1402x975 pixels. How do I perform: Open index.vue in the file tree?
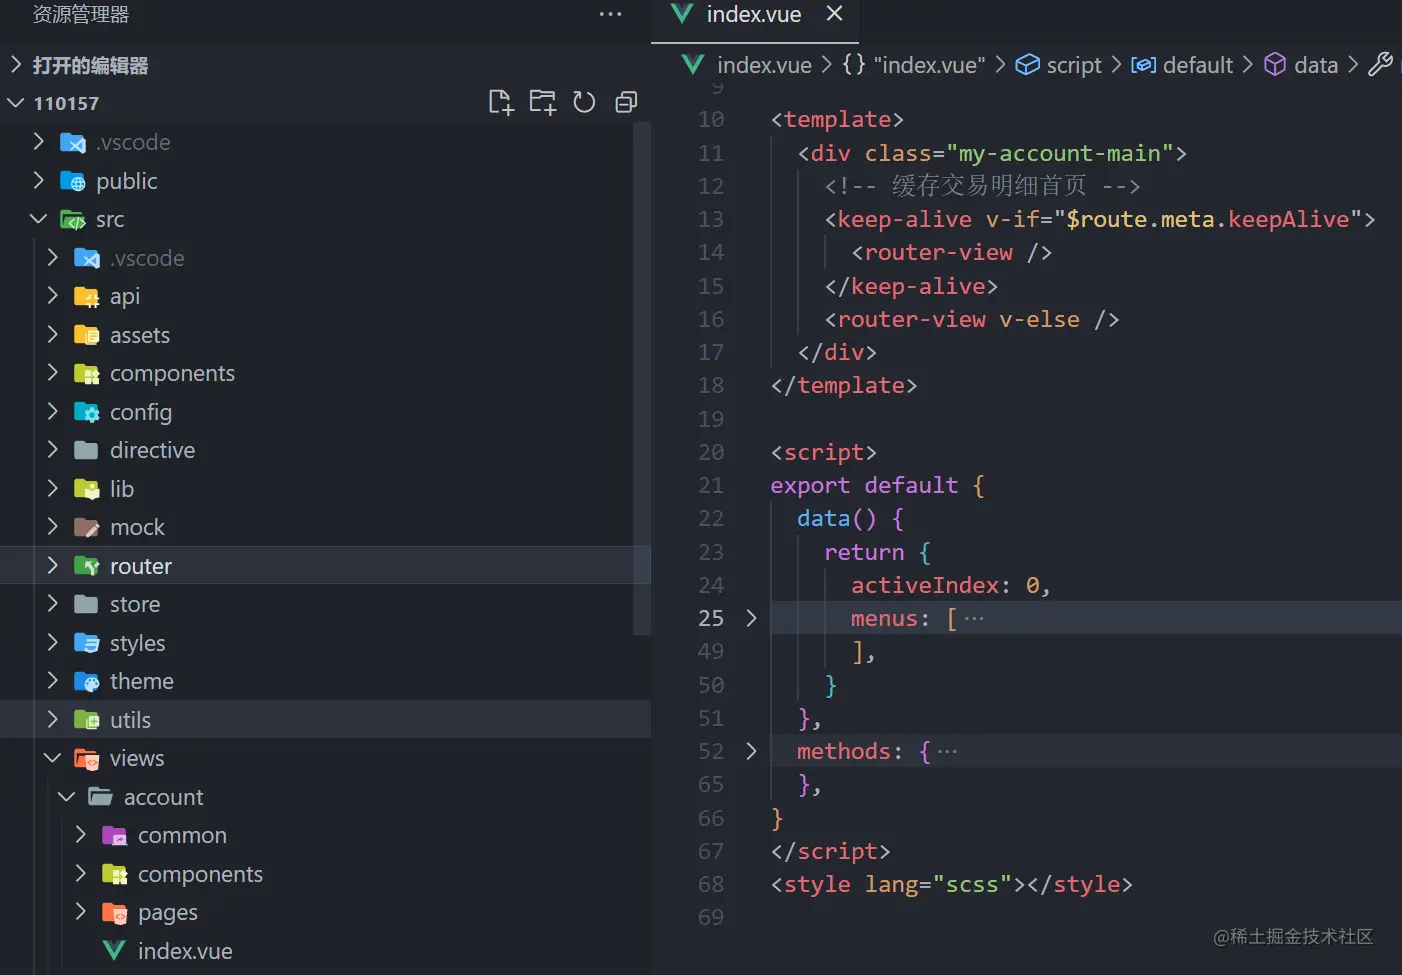[x=185, y=951]
